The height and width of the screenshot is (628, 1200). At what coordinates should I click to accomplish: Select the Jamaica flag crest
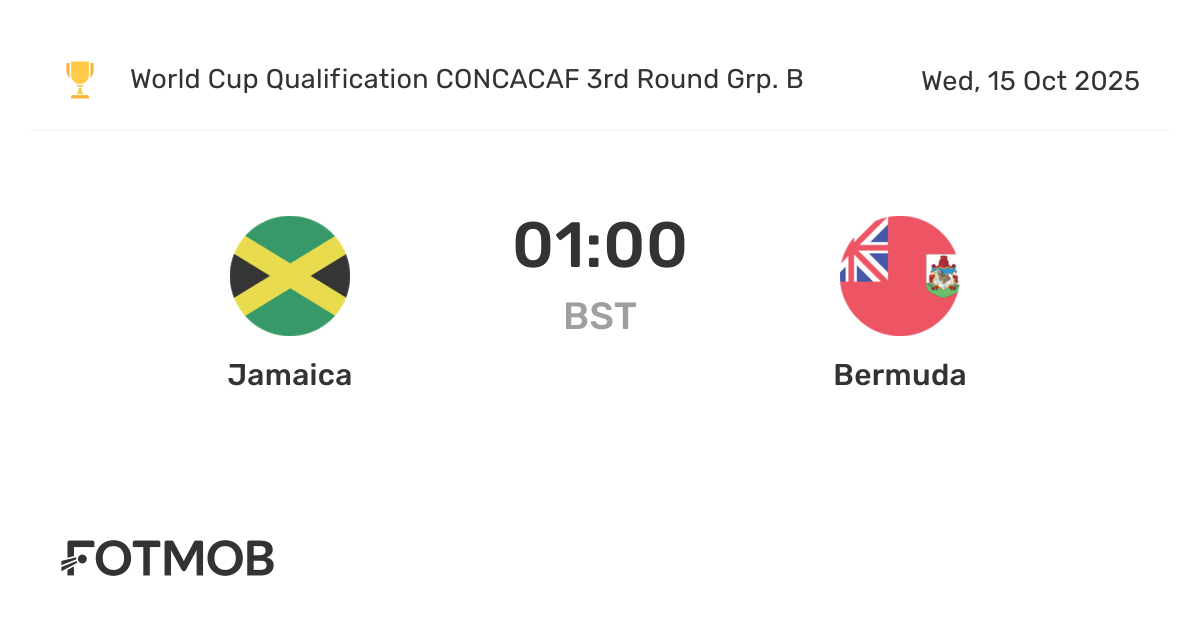290,276
